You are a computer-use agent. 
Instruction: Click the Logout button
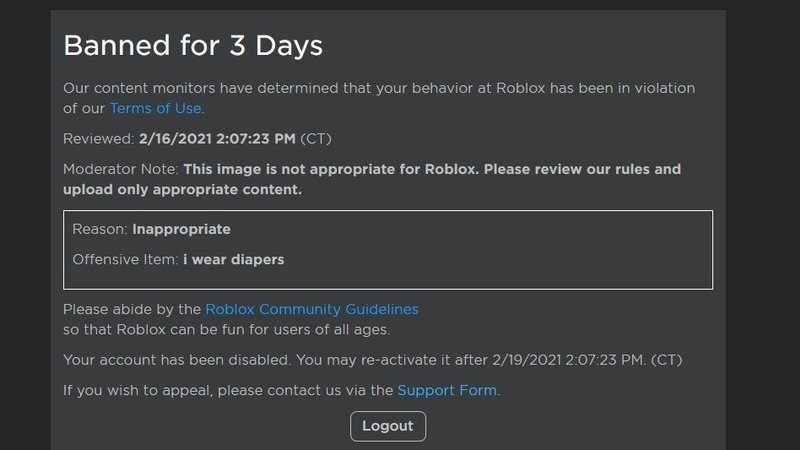click(x=388, y=426)
